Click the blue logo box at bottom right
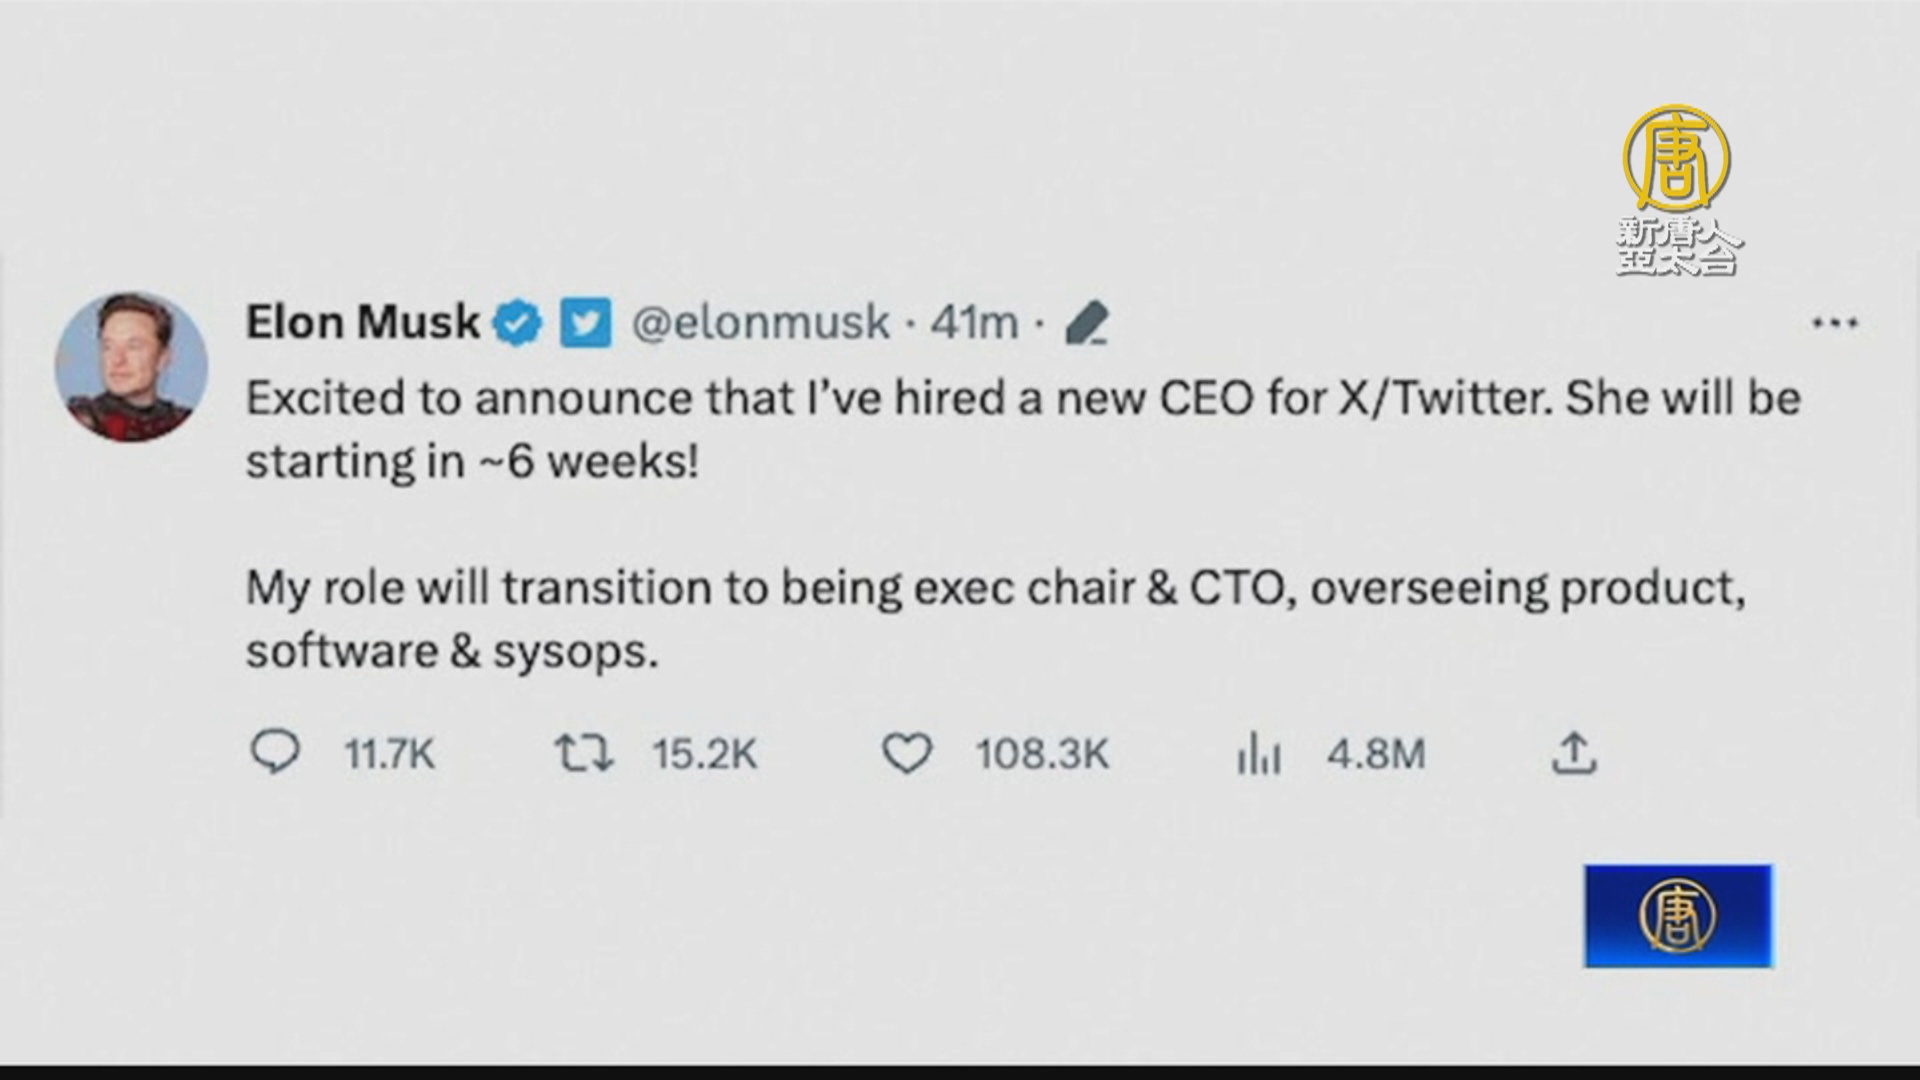1920x1080 pixels. click(1677, 916)
